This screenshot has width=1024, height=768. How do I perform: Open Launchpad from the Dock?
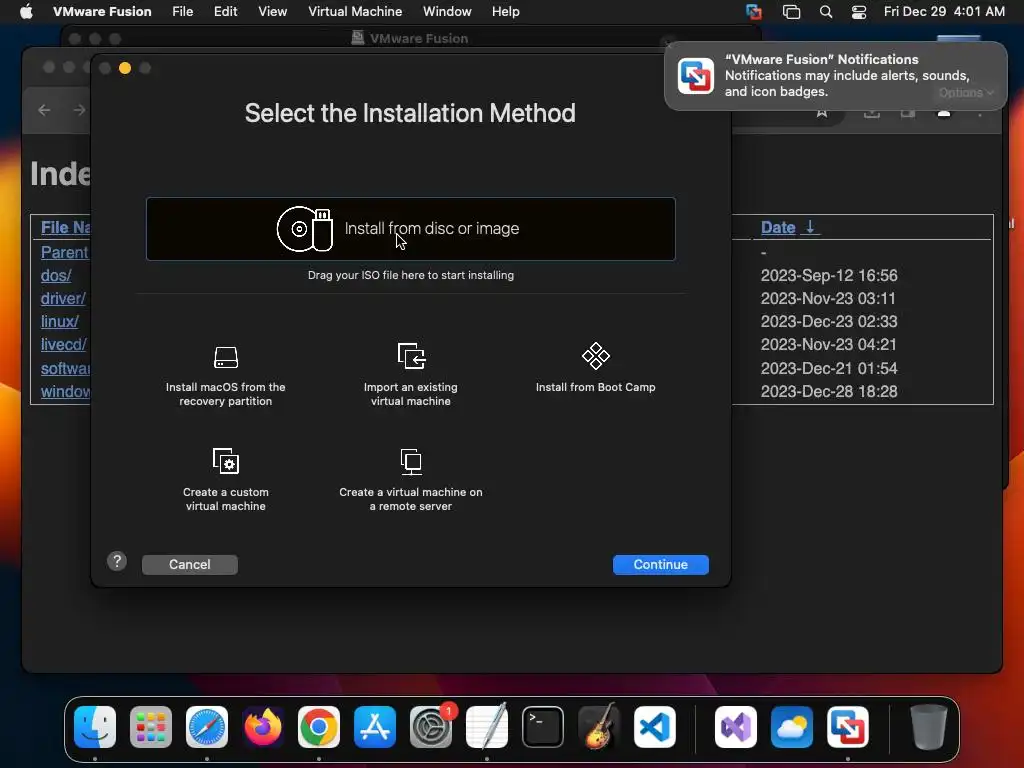click(151, 727)
